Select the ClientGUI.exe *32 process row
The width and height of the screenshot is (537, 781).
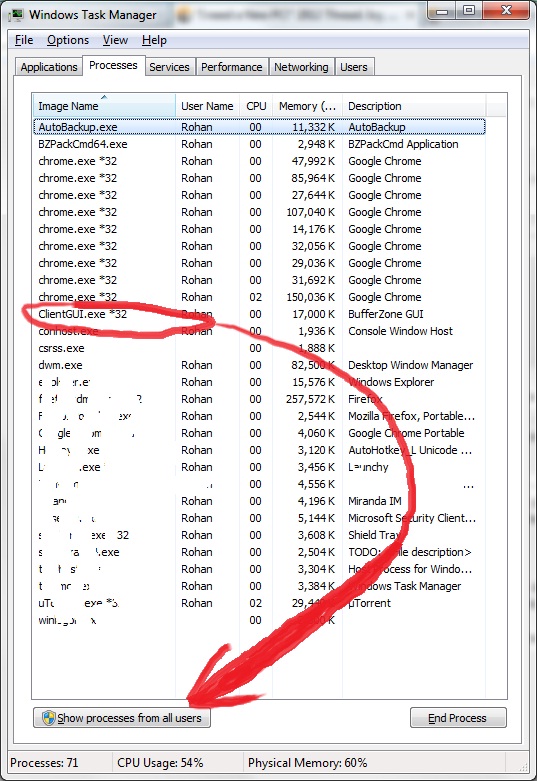(x=259, y=314)
